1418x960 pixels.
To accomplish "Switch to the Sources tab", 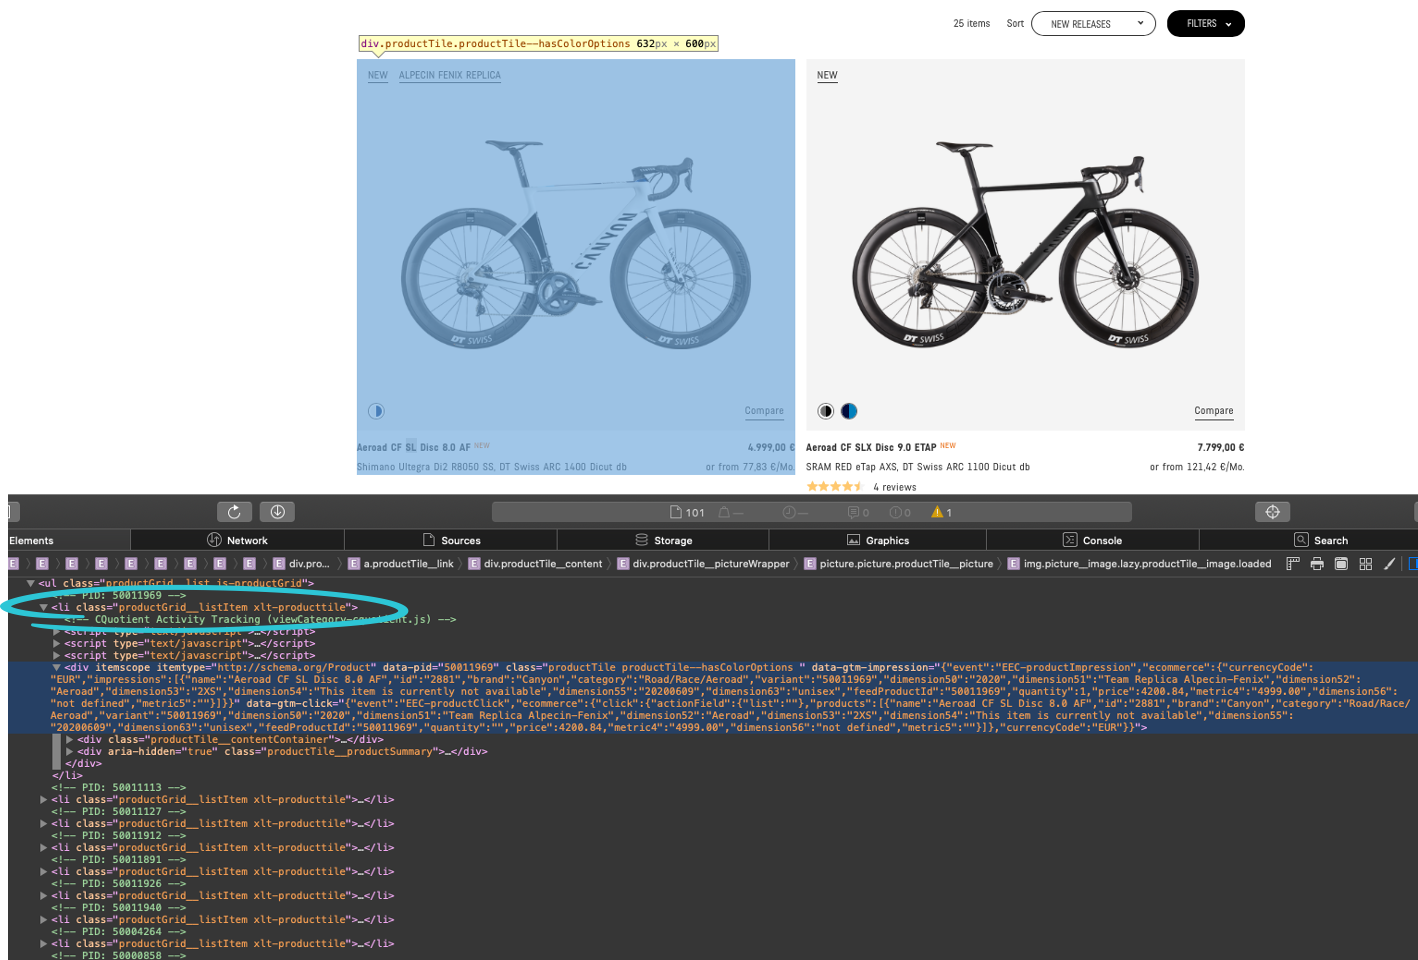I will coord(452,540).
